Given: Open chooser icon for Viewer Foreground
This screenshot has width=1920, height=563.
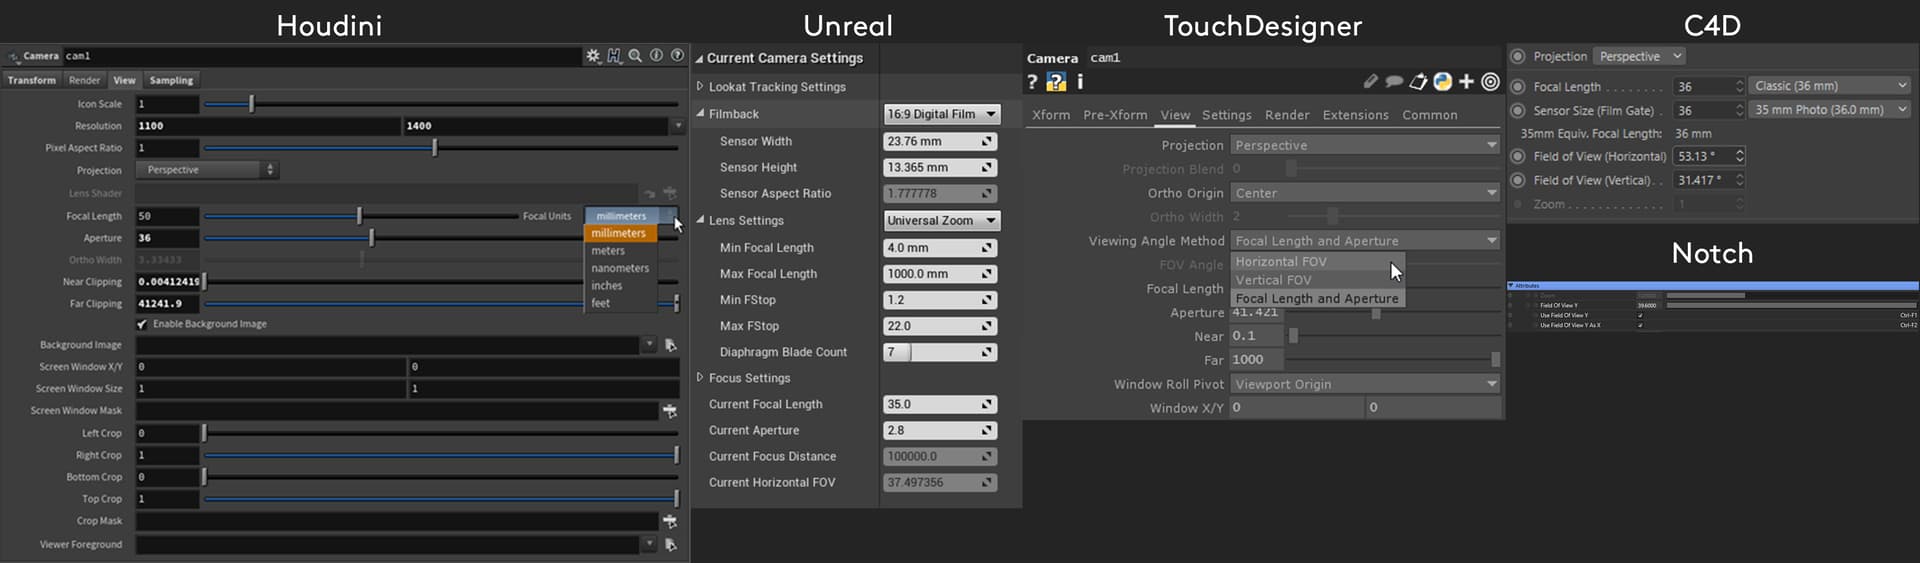Looking at the screenshot, I should coord(670,545).
